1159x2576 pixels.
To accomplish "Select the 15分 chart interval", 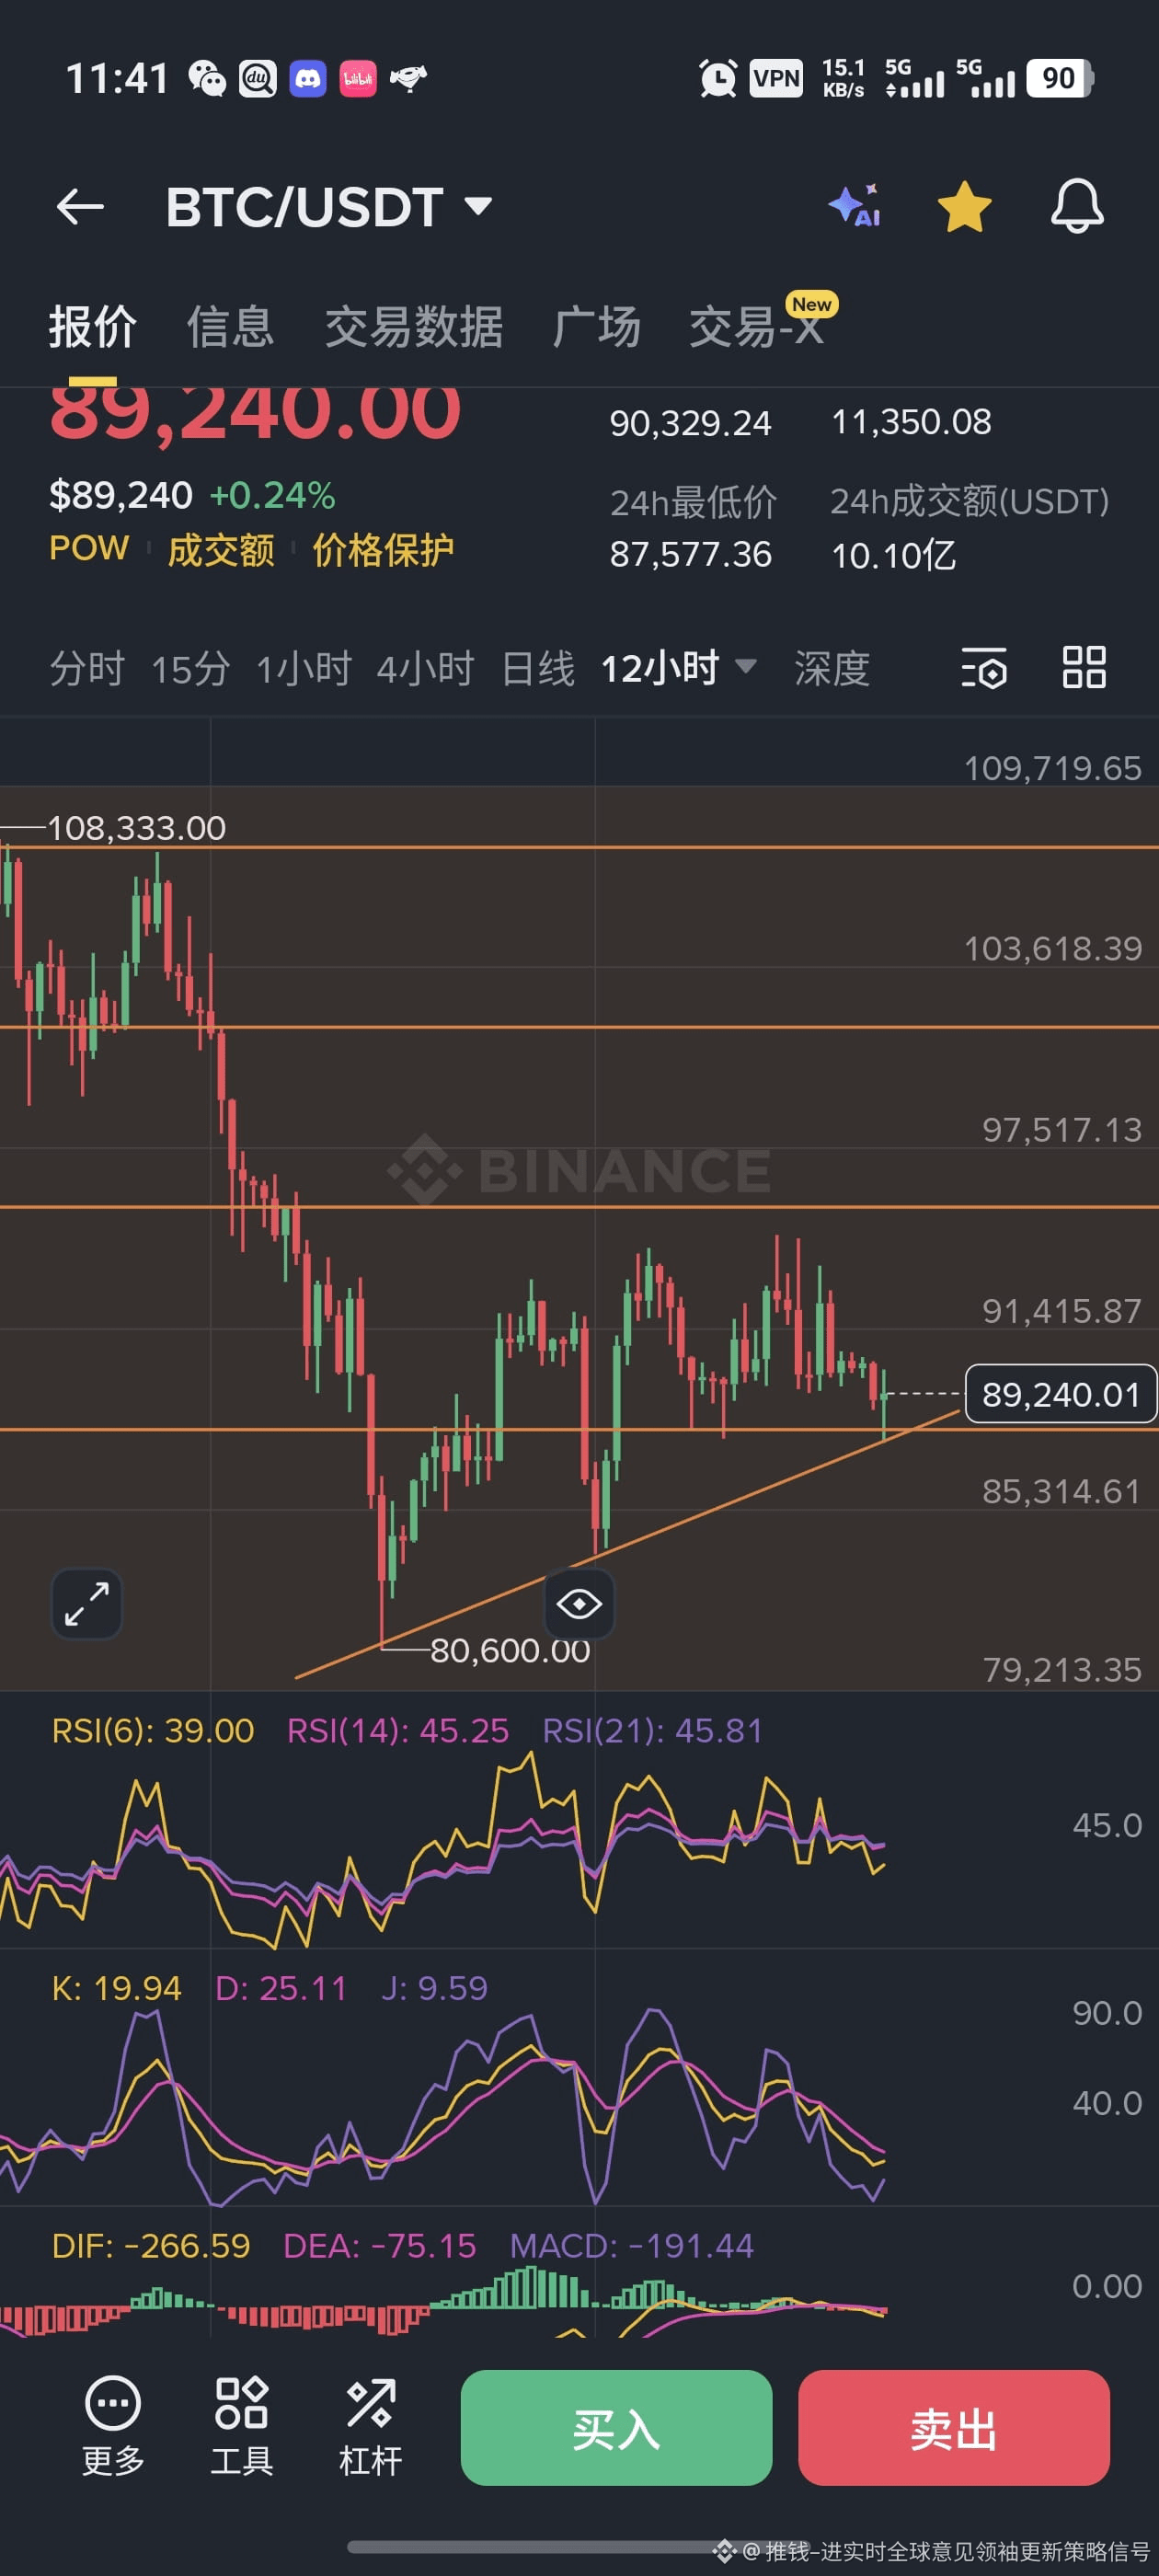I will coord(190,668).
